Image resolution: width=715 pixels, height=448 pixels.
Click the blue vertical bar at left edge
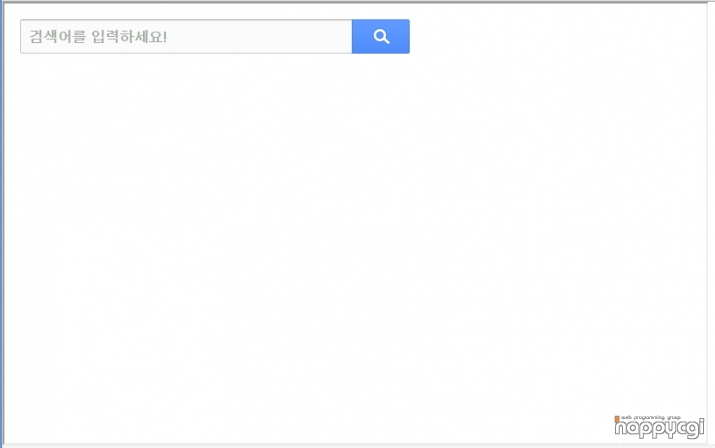coord(2,224)
